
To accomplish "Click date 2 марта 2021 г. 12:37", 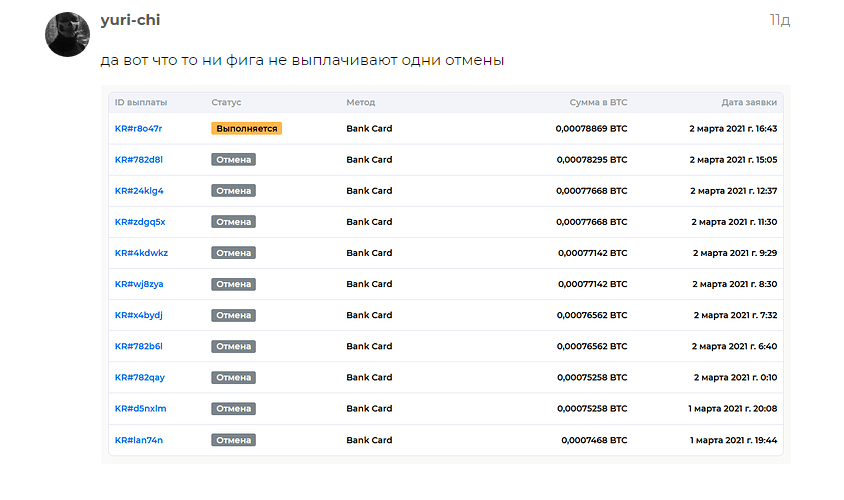I will click(x=734, y=191).
